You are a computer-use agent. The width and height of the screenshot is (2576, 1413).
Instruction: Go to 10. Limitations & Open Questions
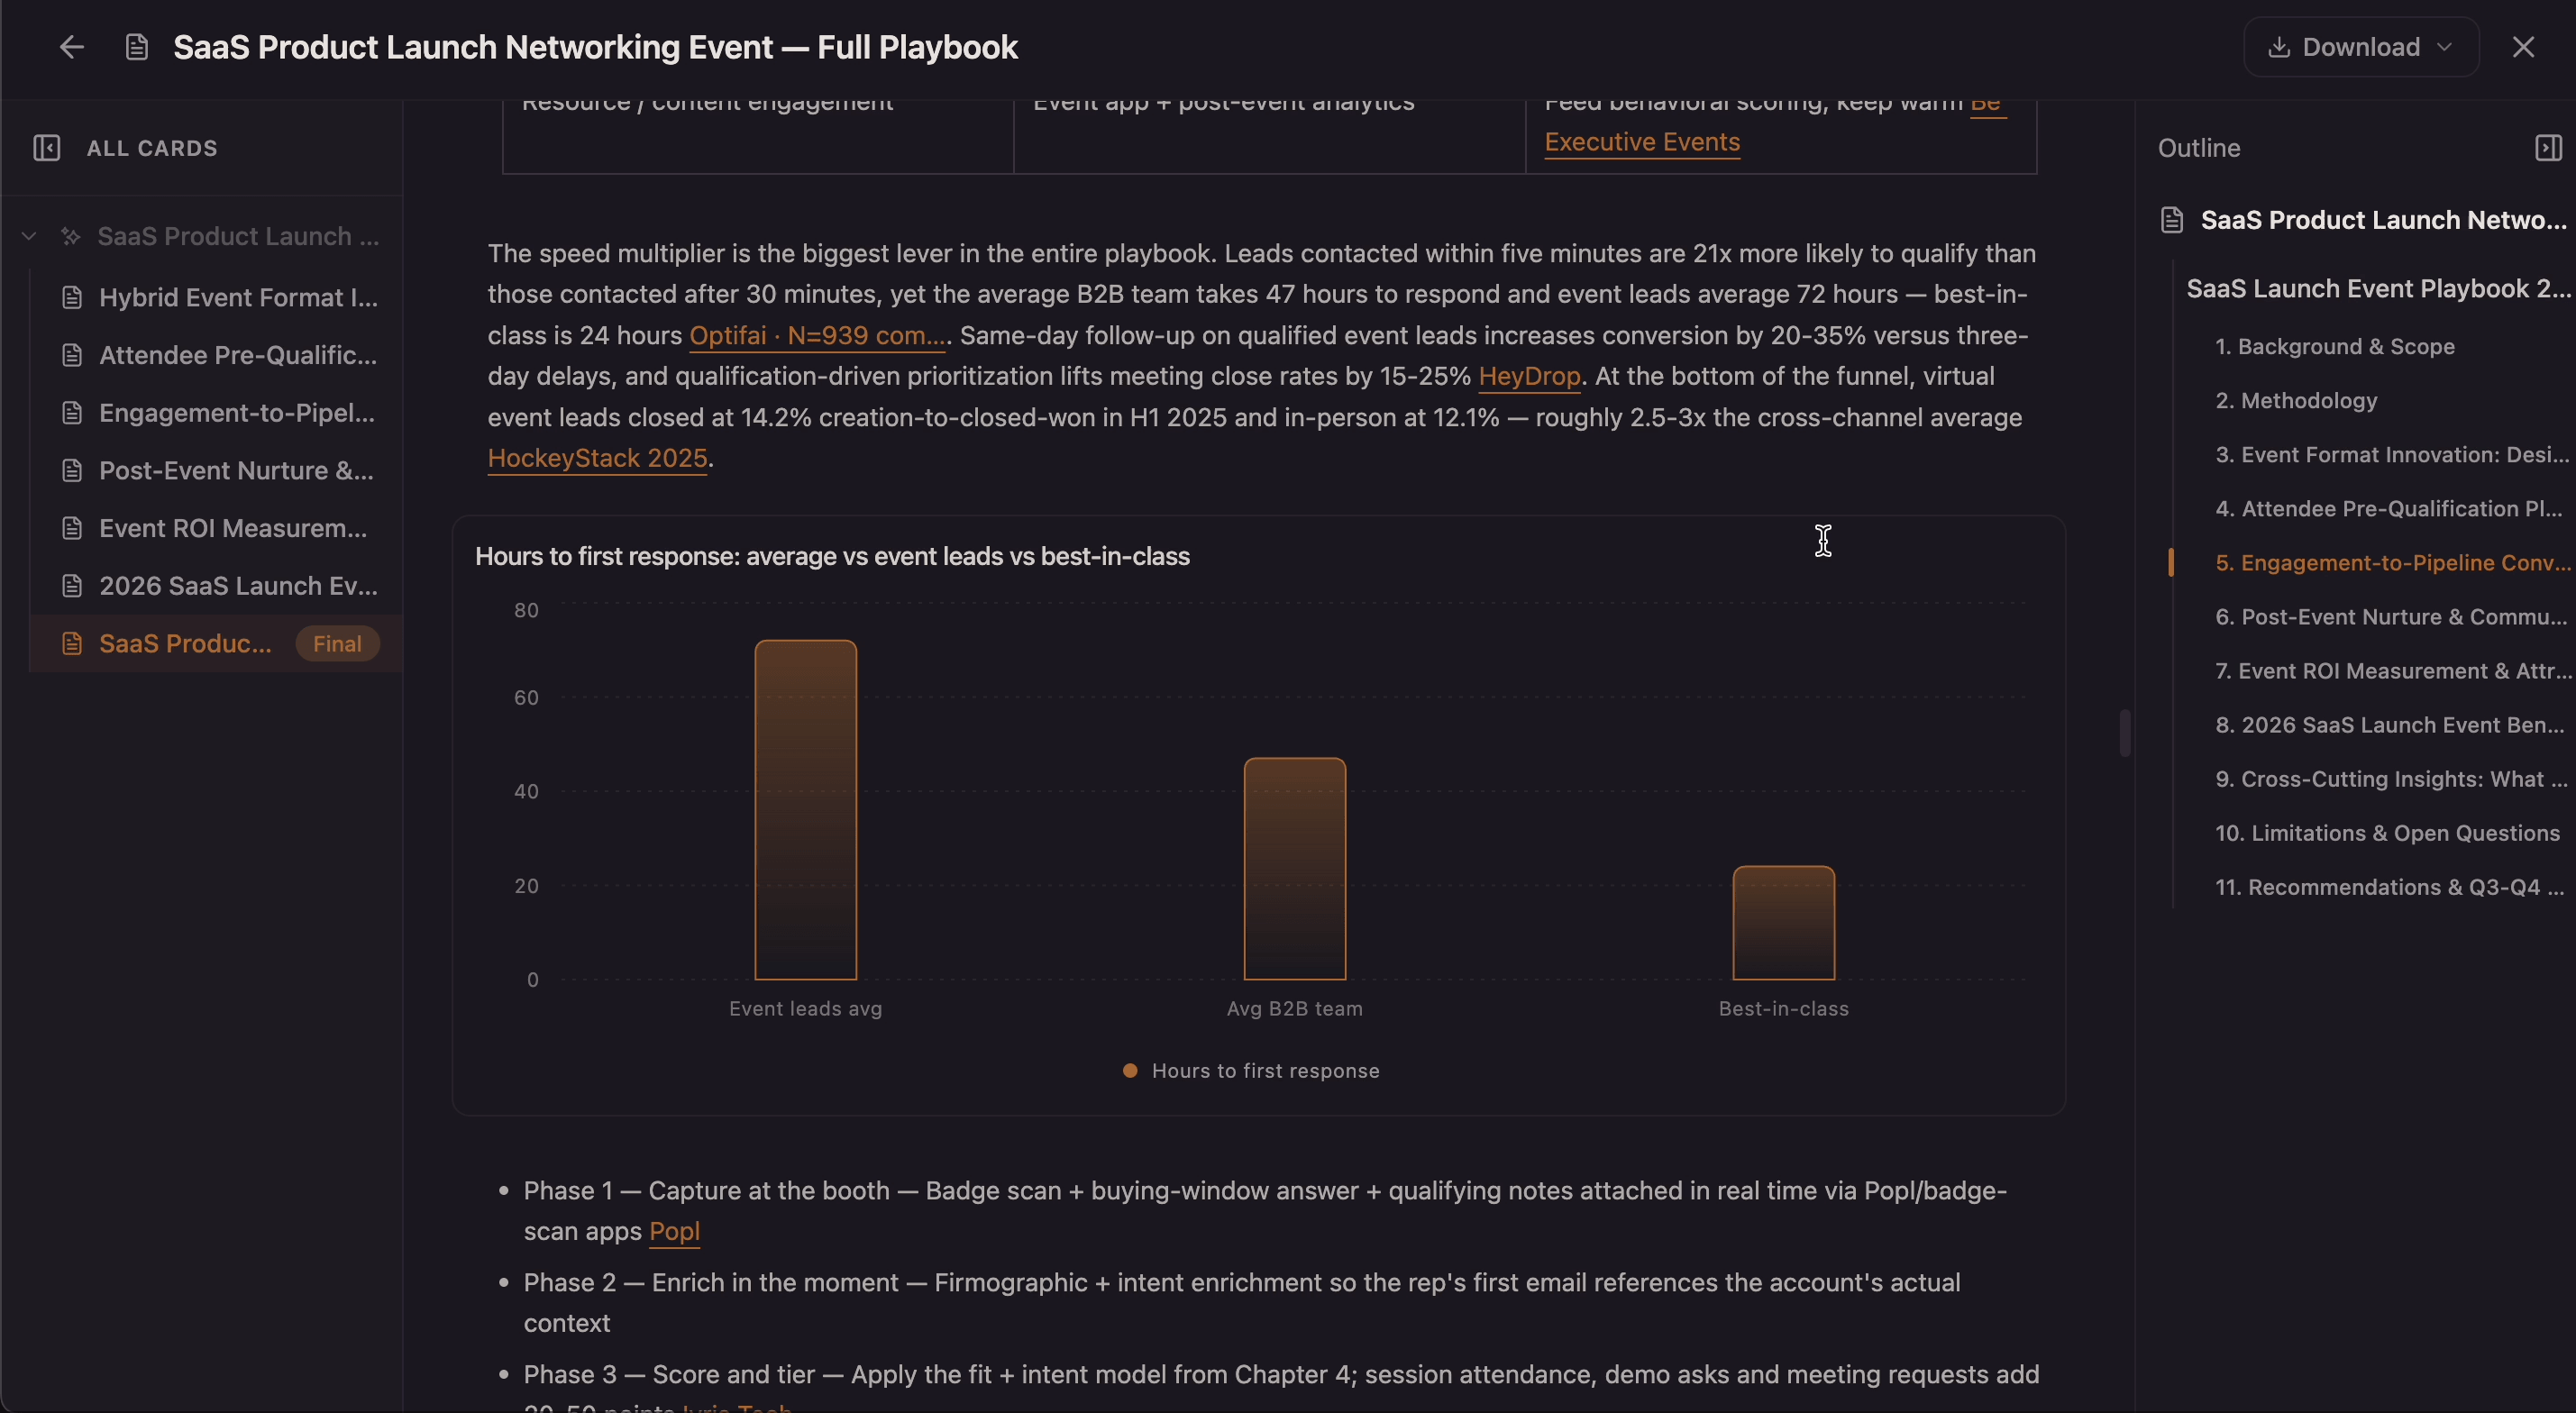[x=2387, y=833]
